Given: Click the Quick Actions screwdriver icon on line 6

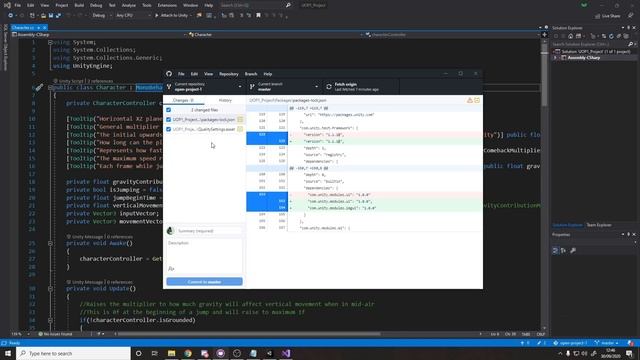Looking at the screenshot, I should pyautogui.click(x=39, y=87).
